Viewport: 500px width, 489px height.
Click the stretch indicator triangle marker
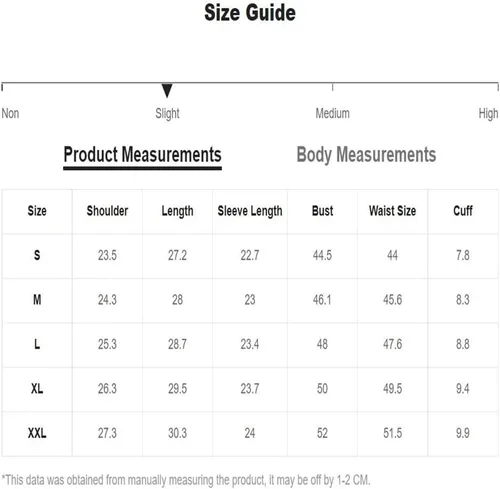point(167,90)
